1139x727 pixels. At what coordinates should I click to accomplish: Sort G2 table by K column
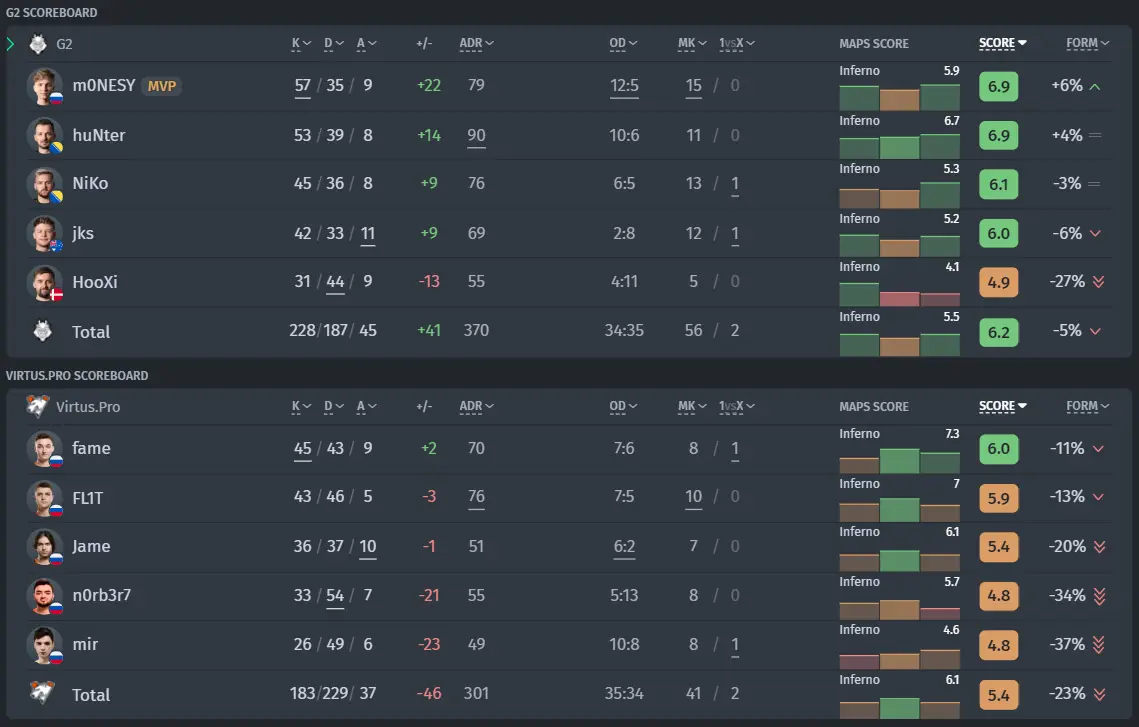pos(301,44)
